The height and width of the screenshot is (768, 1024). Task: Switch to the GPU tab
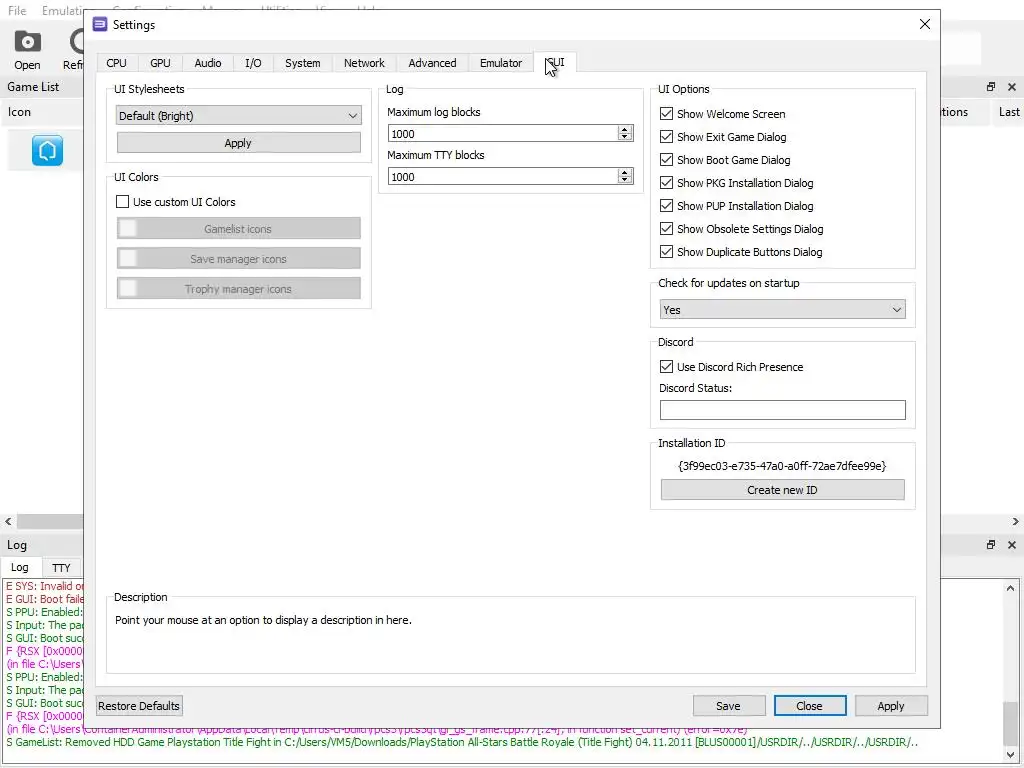160,63
